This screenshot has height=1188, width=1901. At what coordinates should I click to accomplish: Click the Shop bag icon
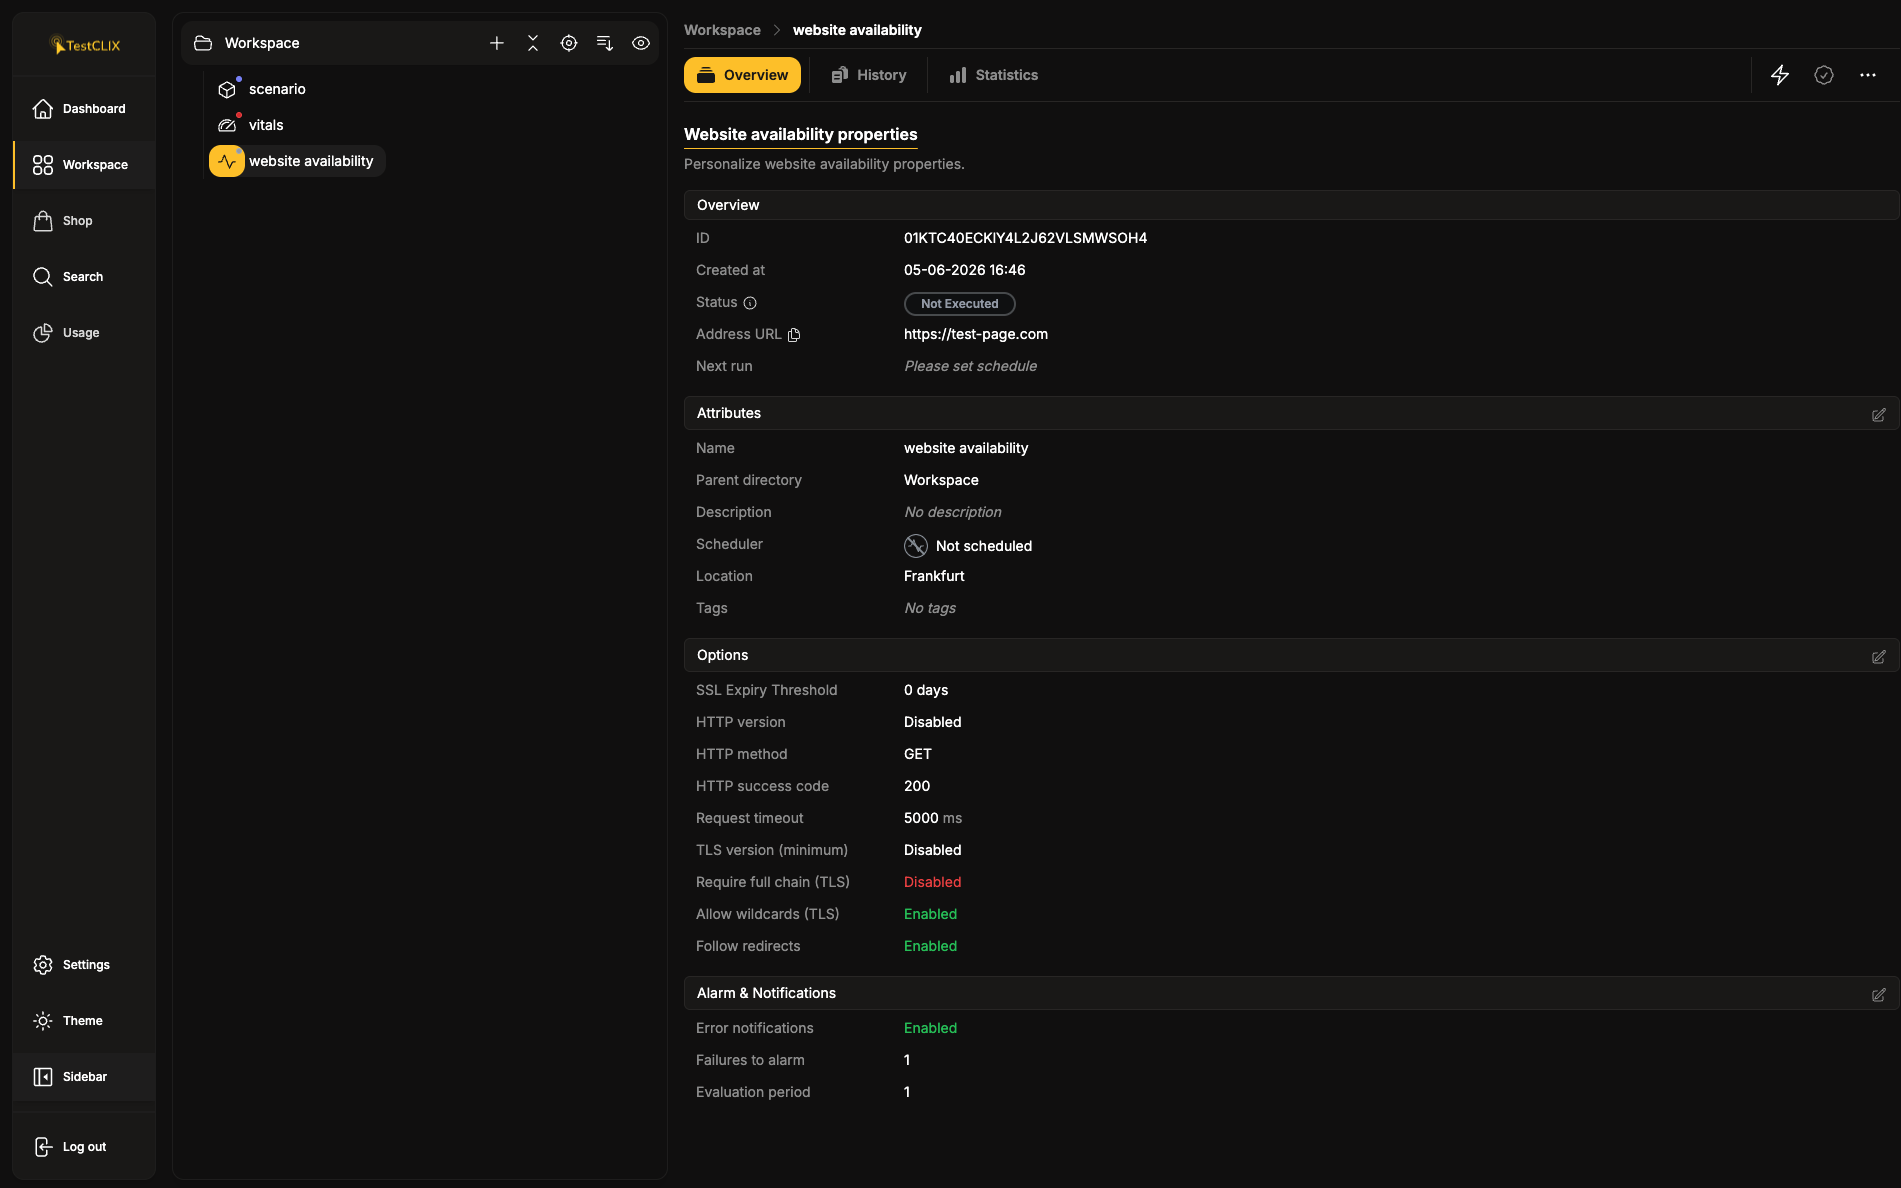tap(43, 221)
